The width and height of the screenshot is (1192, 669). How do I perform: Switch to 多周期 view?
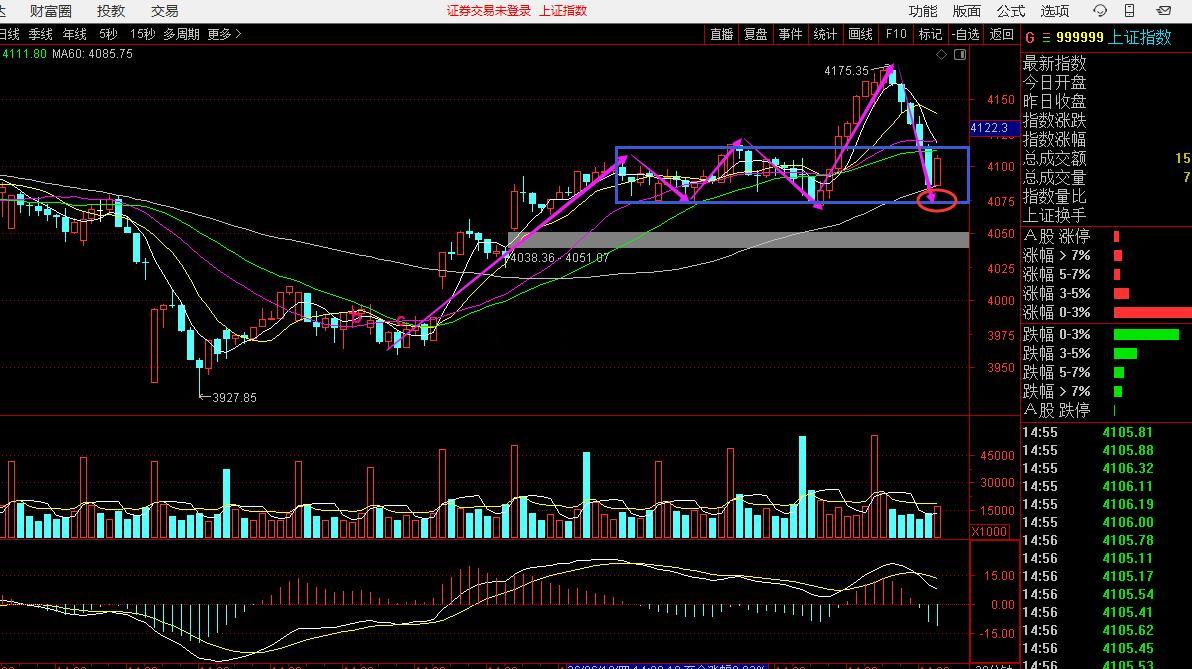pos(181,34)
